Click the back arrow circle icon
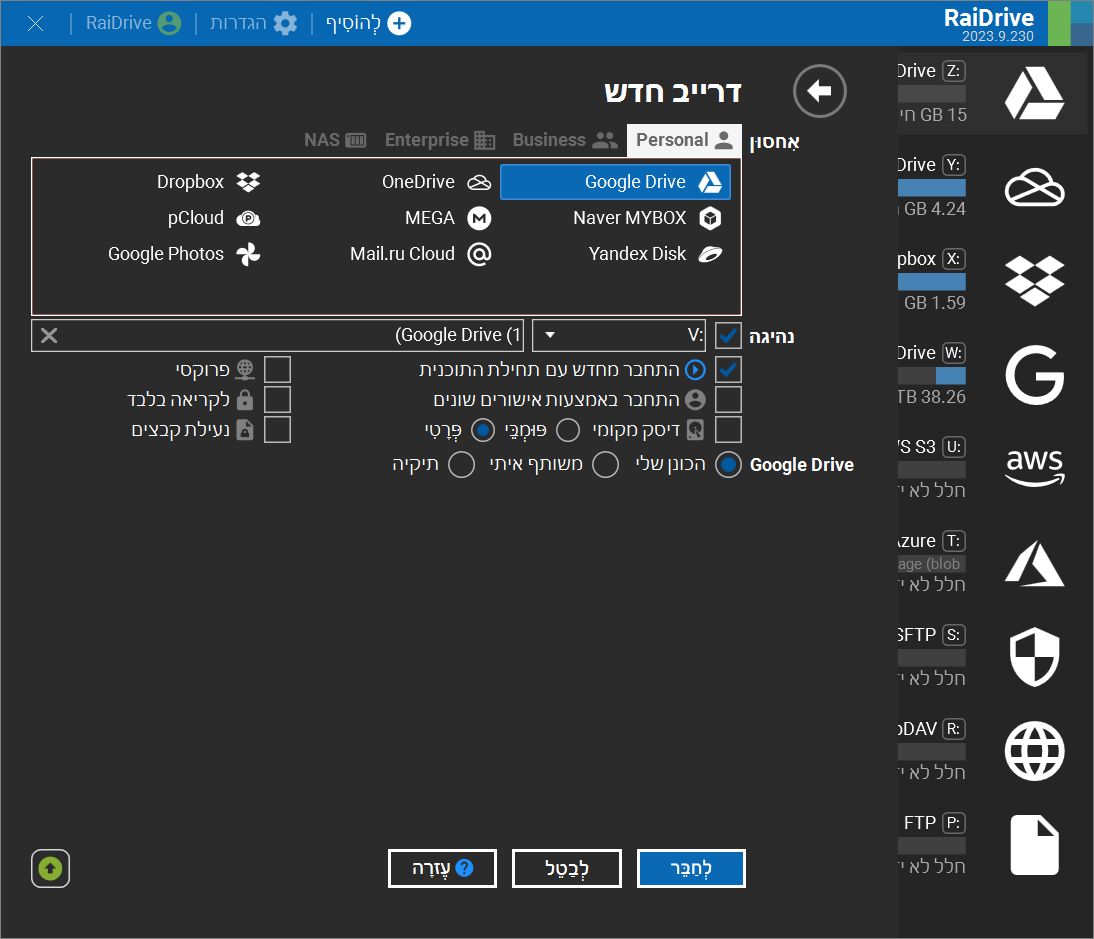The image size is (1094, 939). point(819,92)
